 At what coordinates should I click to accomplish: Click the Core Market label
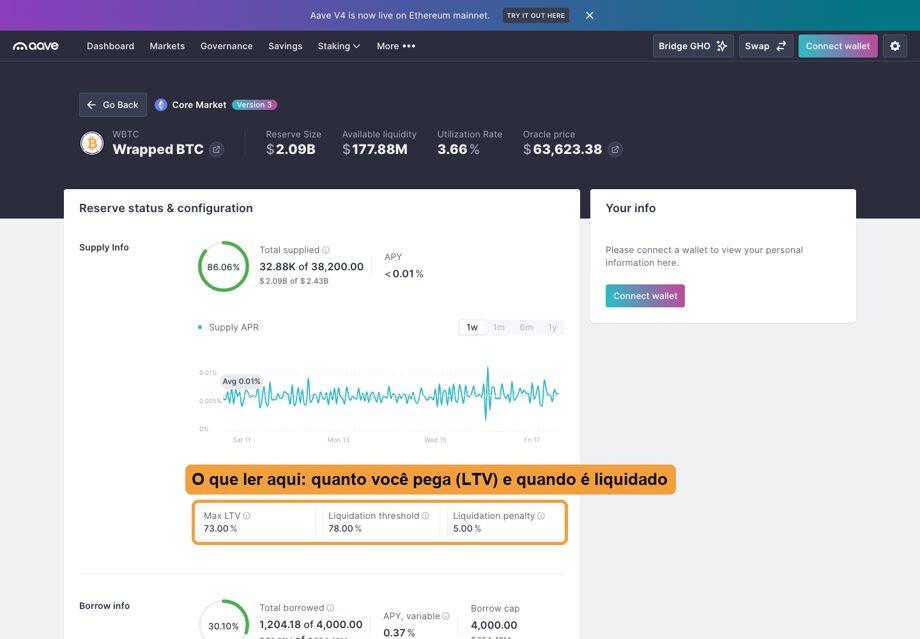coord(199,104)
